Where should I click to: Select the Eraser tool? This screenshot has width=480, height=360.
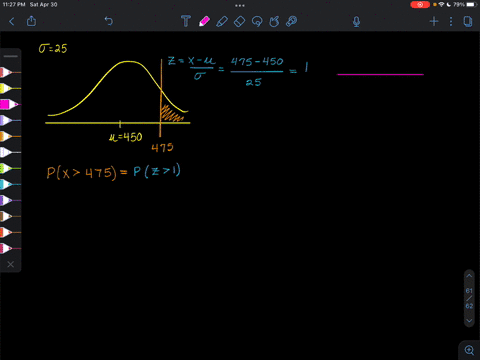(239, 21)
